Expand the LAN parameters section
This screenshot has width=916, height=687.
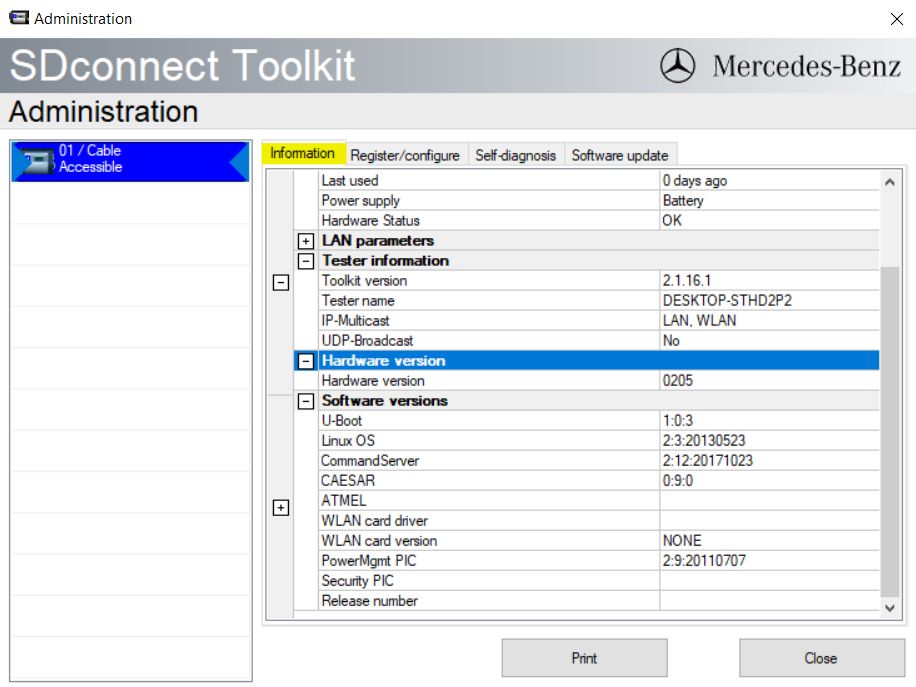(x=306, y=241)
